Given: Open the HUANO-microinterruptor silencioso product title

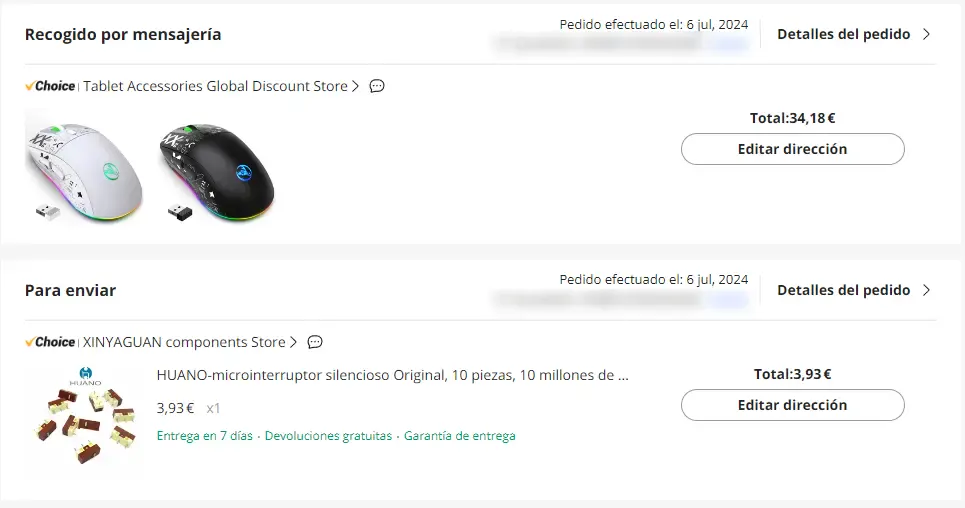Looking at the screenshot, I should (x=393, y=376).
